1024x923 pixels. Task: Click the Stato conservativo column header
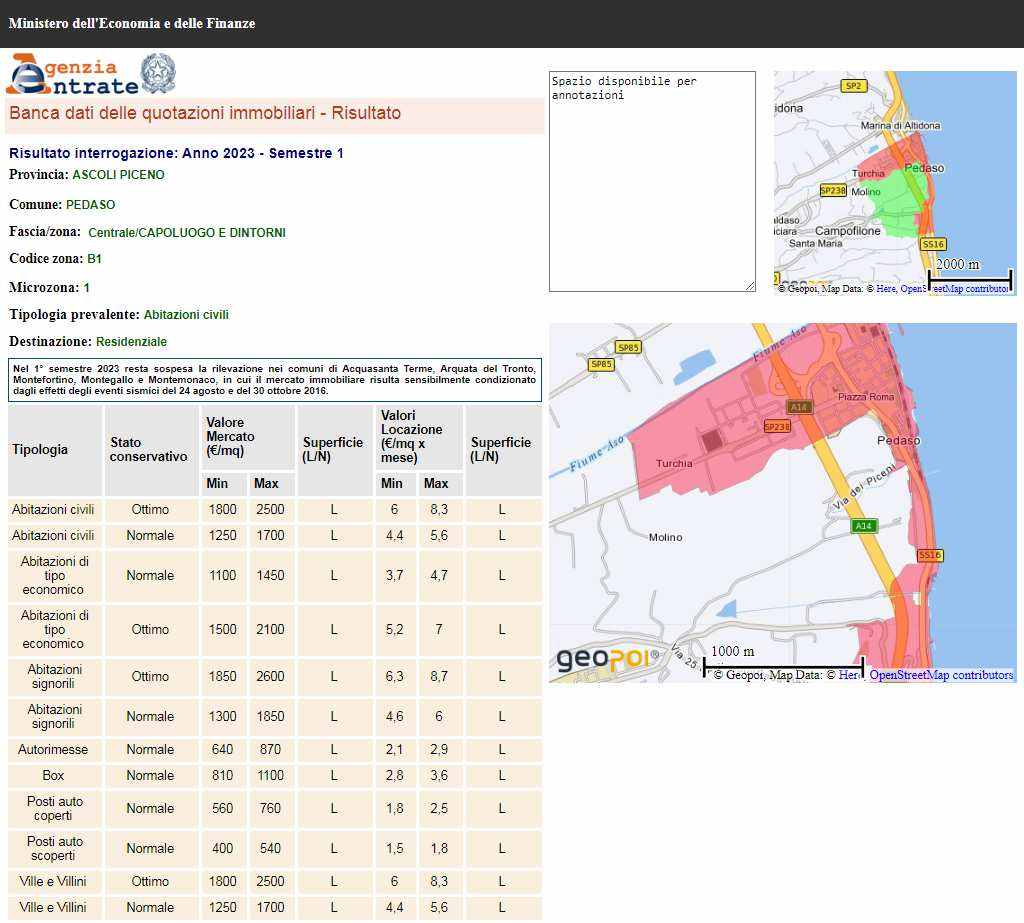point(149,449)
